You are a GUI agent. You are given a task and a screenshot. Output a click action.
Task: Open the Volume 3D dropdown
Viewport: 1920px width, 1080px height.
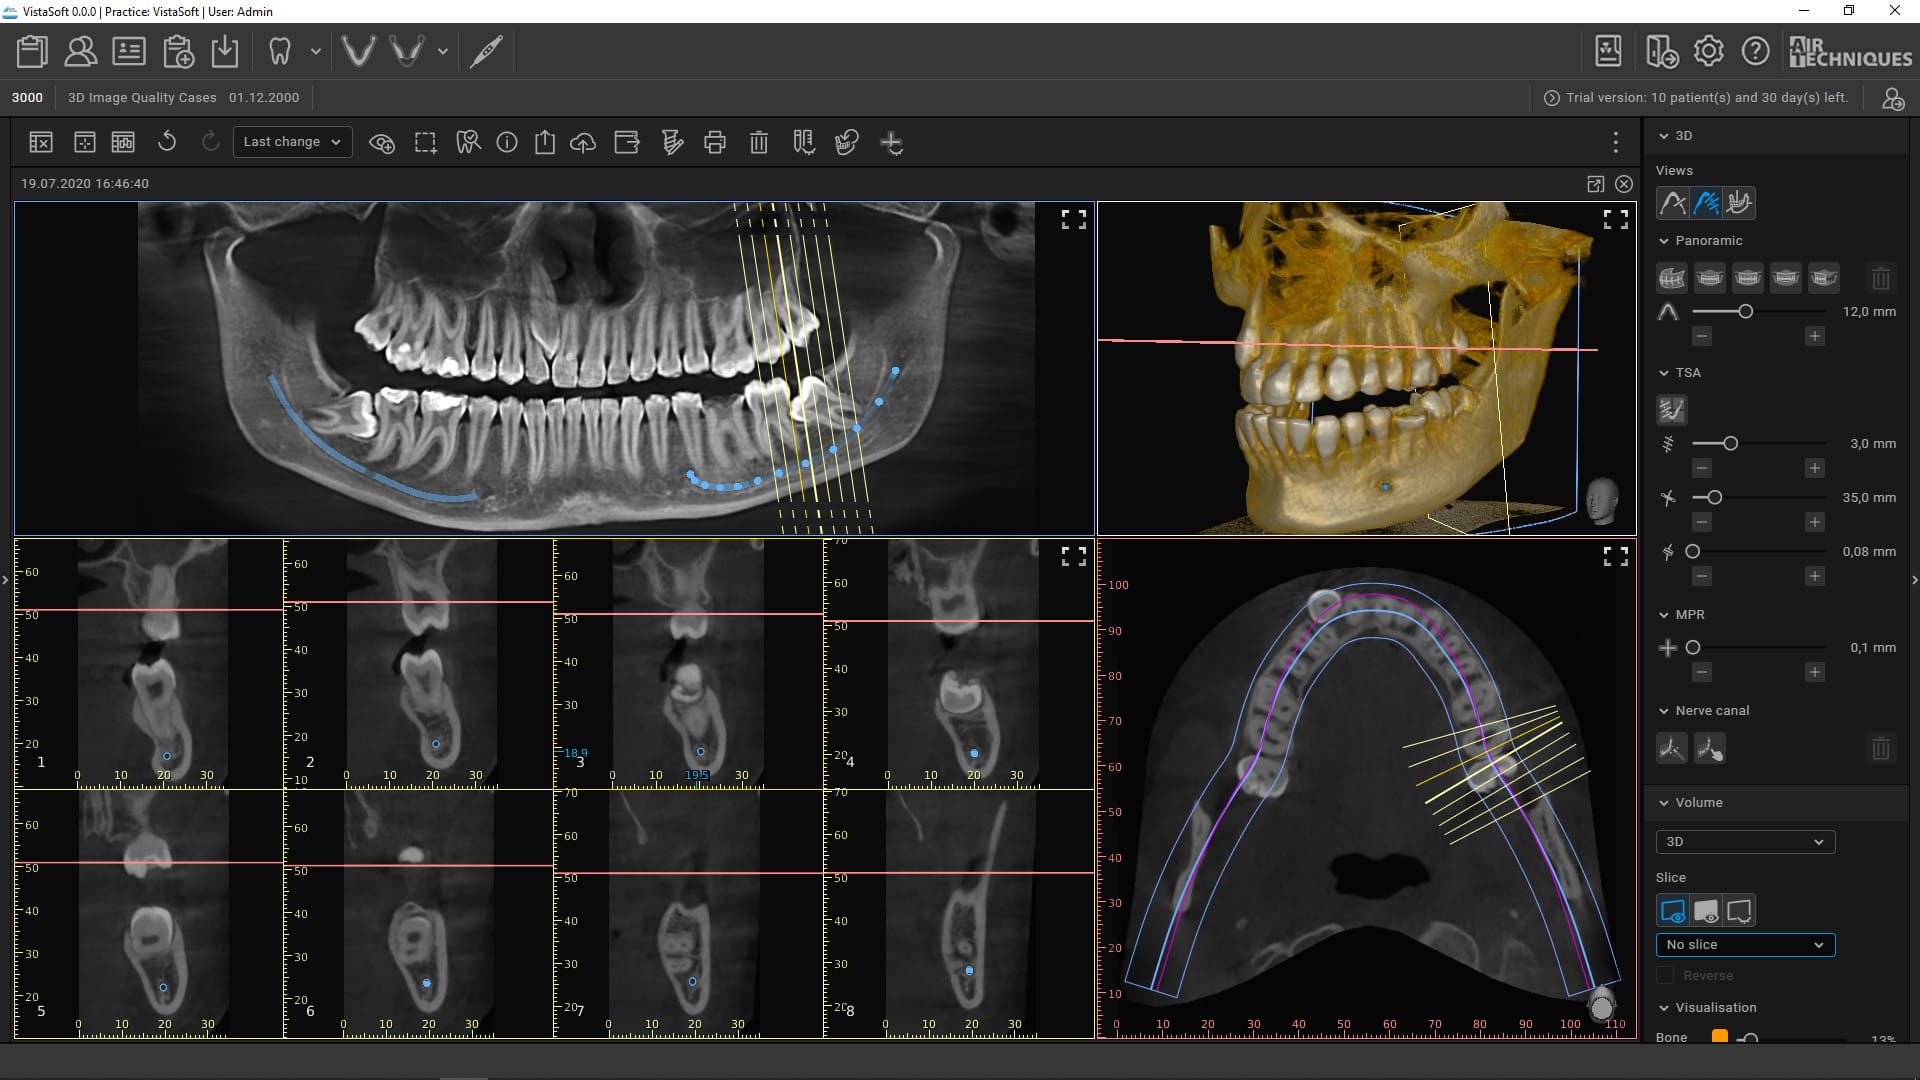tap(1745, 842)
